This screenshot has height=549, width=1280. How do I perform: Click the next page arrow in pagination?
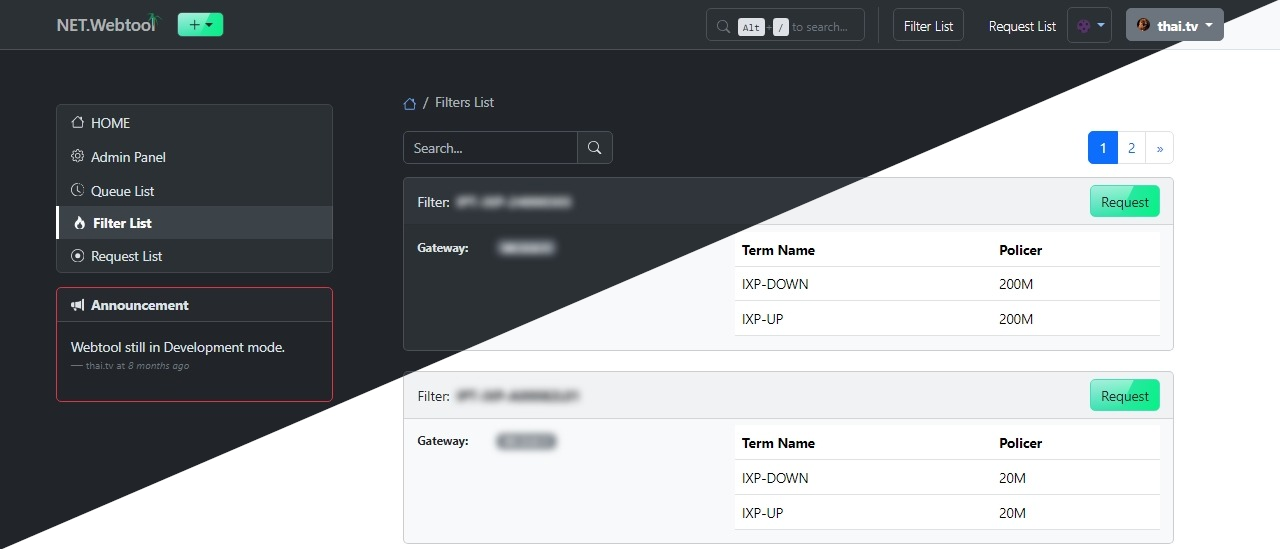coord(1159,148)
